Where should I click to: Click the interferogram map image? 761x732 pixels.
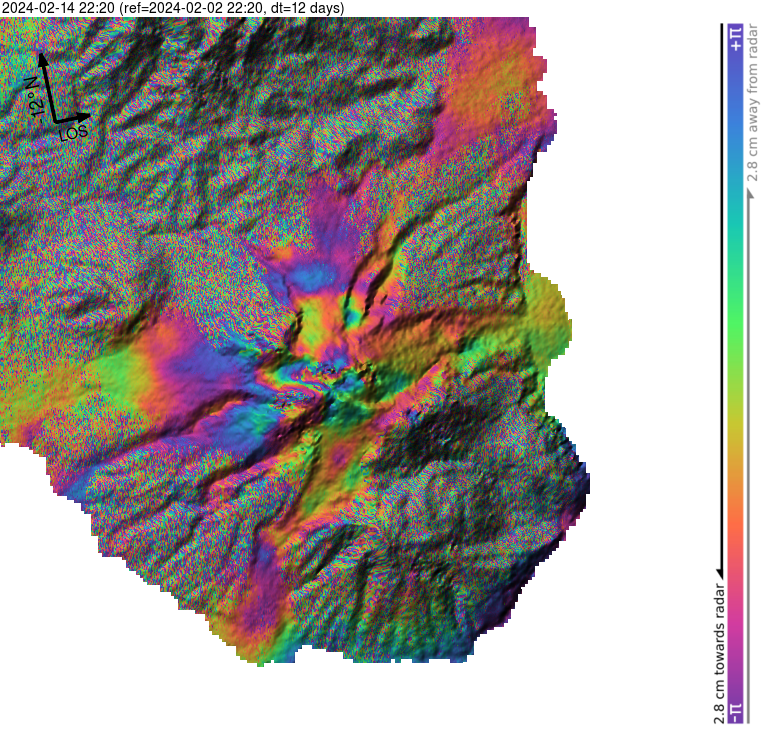295,340
